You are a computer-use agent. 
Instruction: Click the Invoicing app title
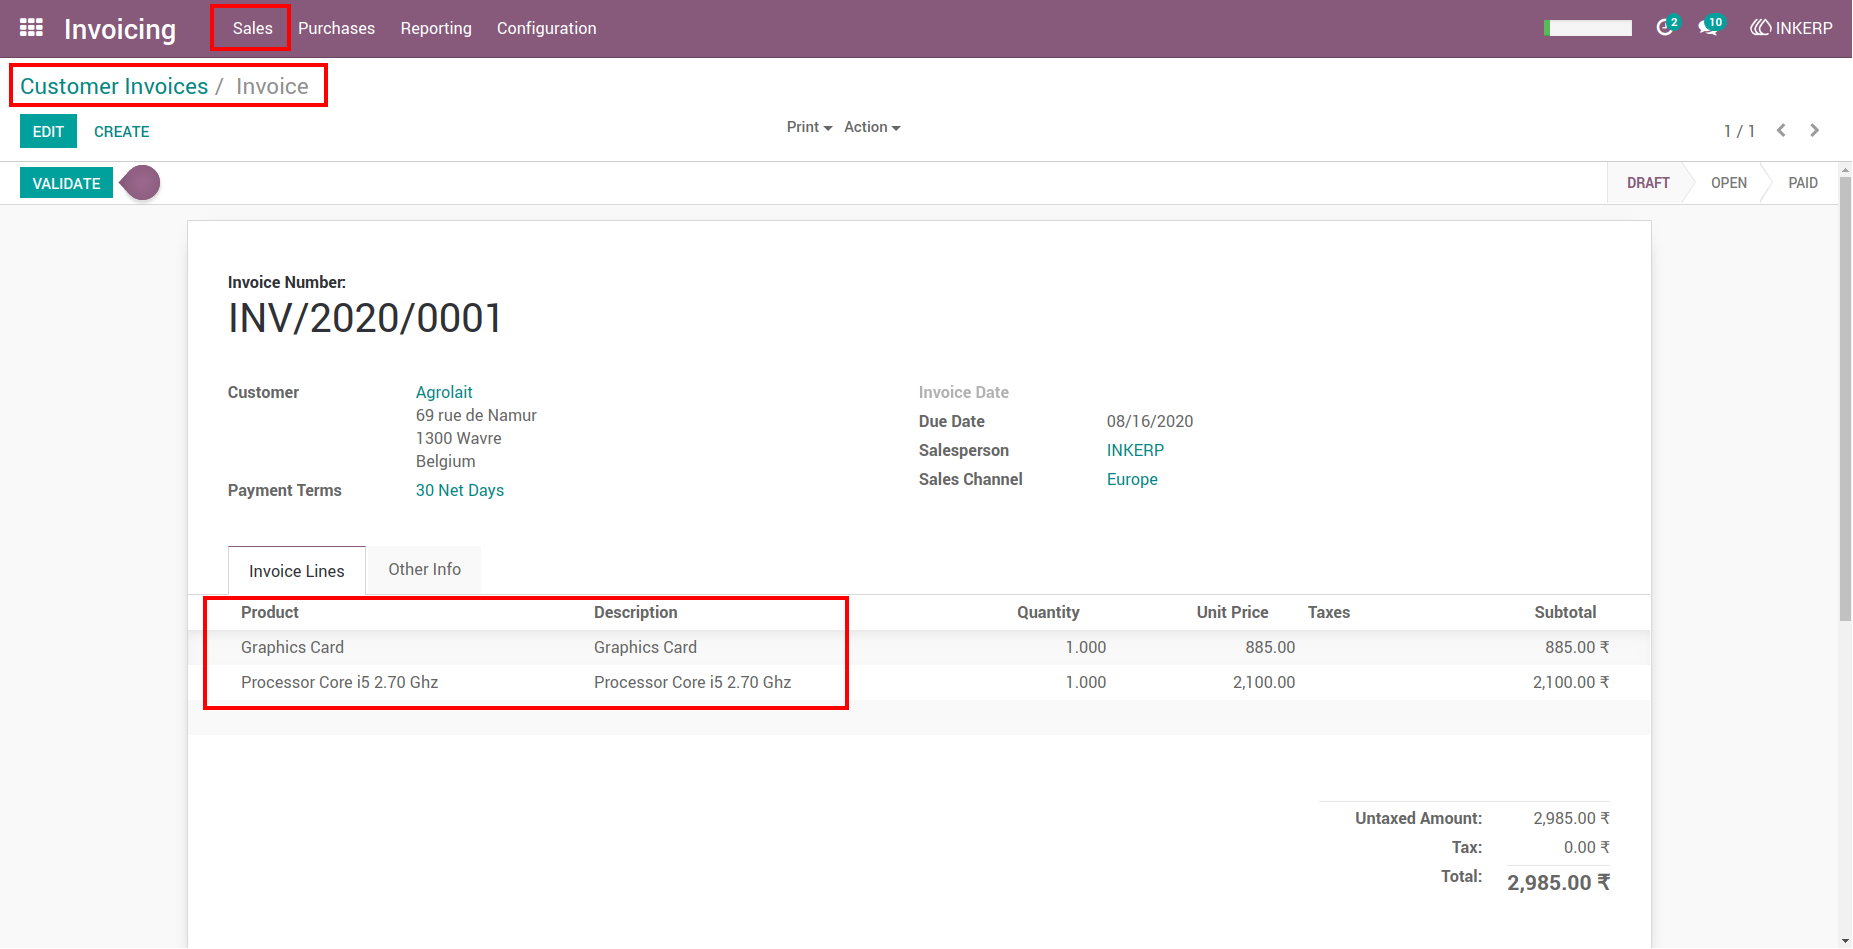pyautogui.click(x=120, y=29)
